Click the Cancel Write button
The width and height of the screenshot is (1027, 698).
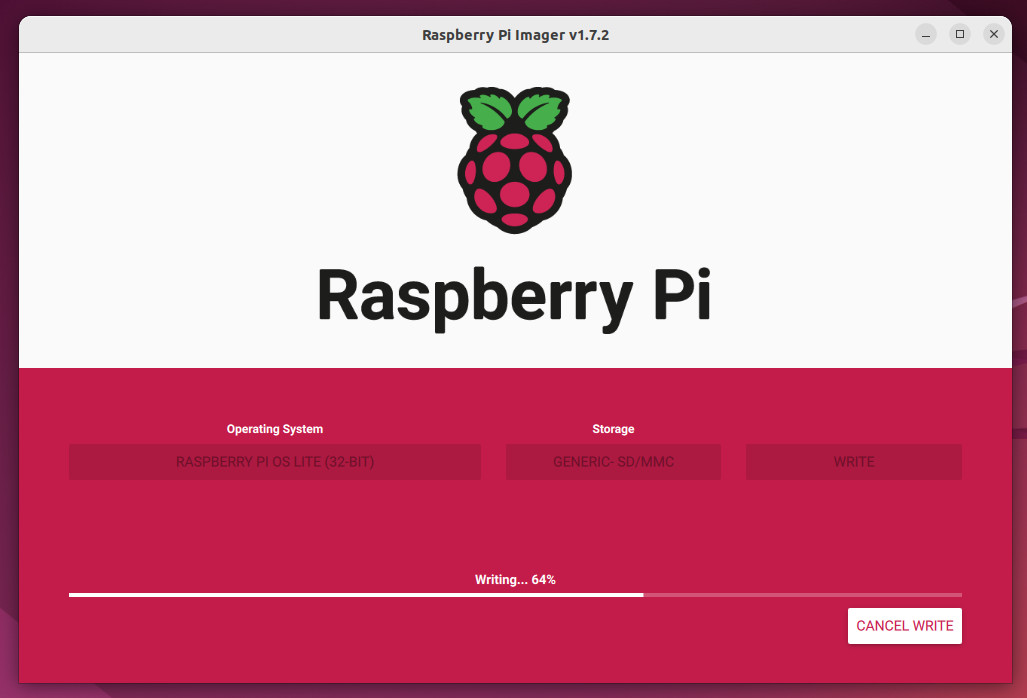(905, 625)
